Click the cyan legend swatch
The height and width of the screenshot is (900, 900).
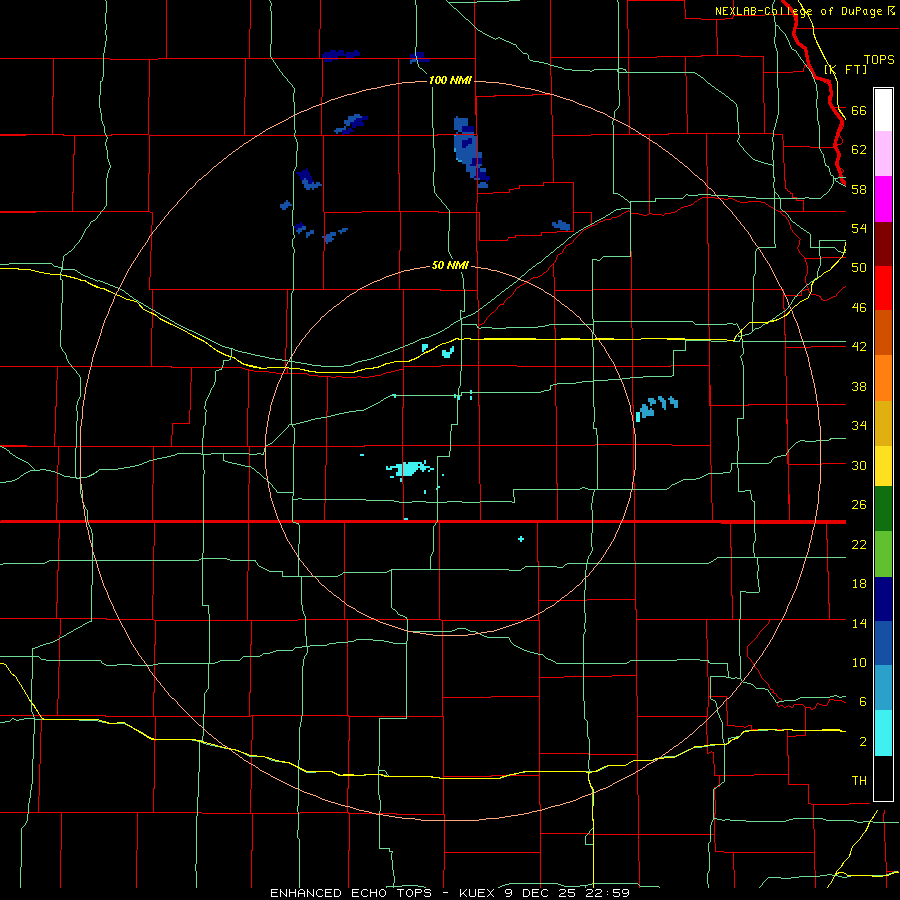coord(883,733)
